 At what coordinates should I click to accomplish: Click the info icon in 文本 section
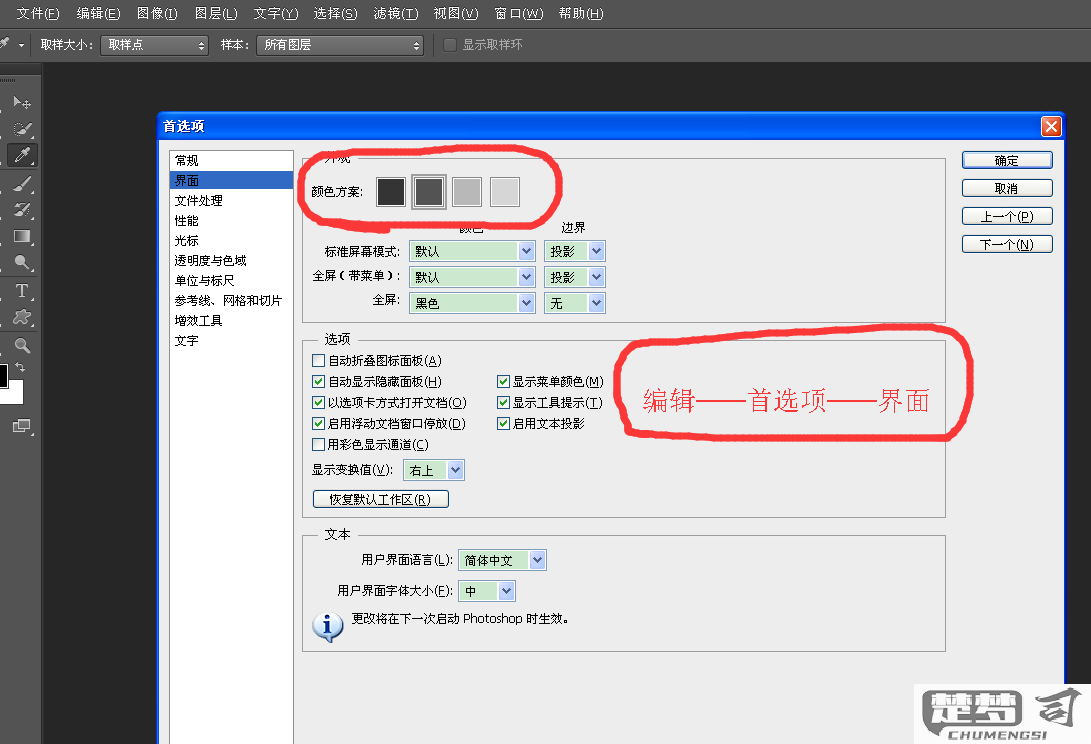(327, 626)
